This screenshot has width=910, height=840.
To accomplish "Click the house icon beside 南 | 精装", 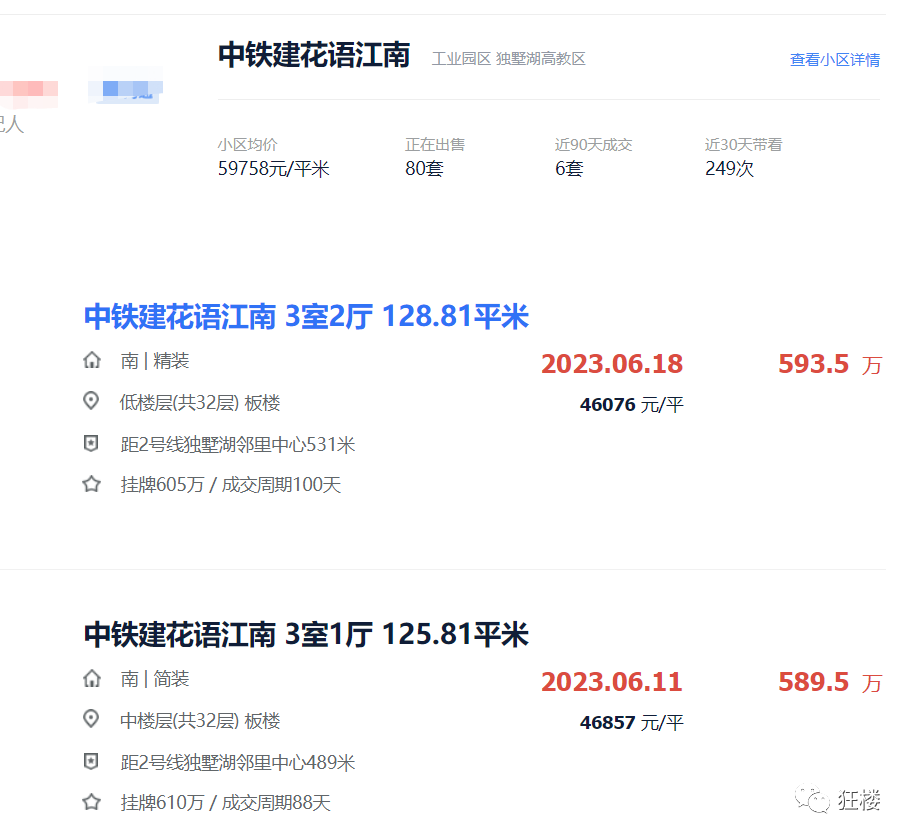I will click(92, 360).
